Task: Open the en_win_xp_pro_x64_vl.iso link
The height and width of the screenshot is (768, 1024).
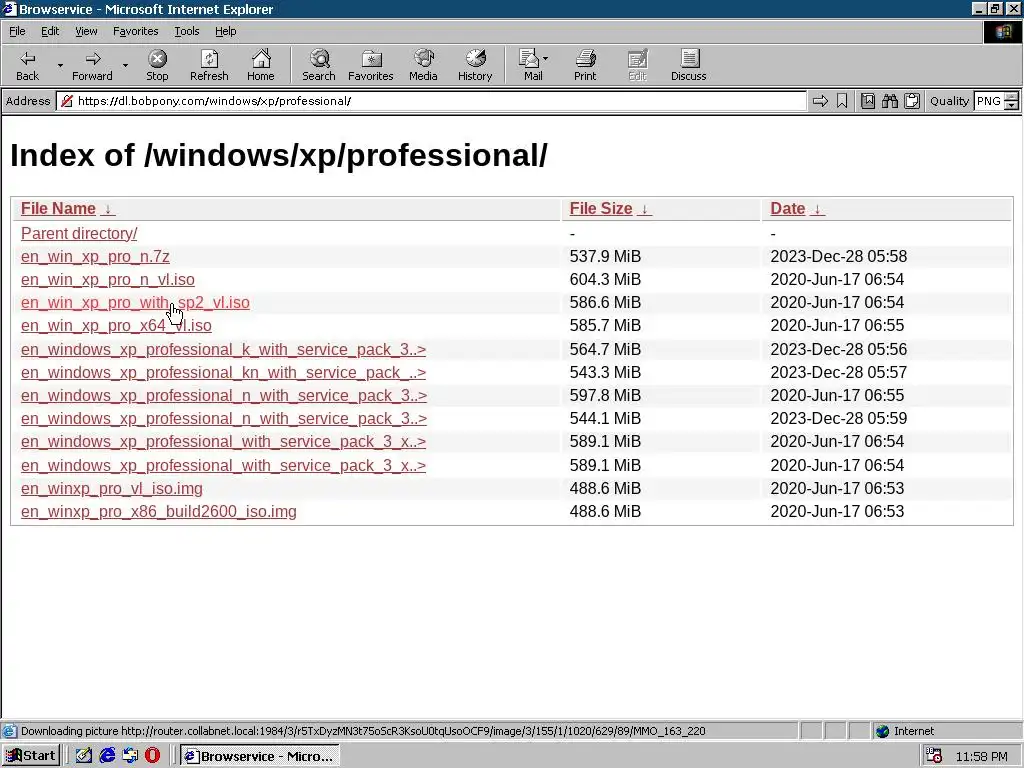Action: (116, 325)
